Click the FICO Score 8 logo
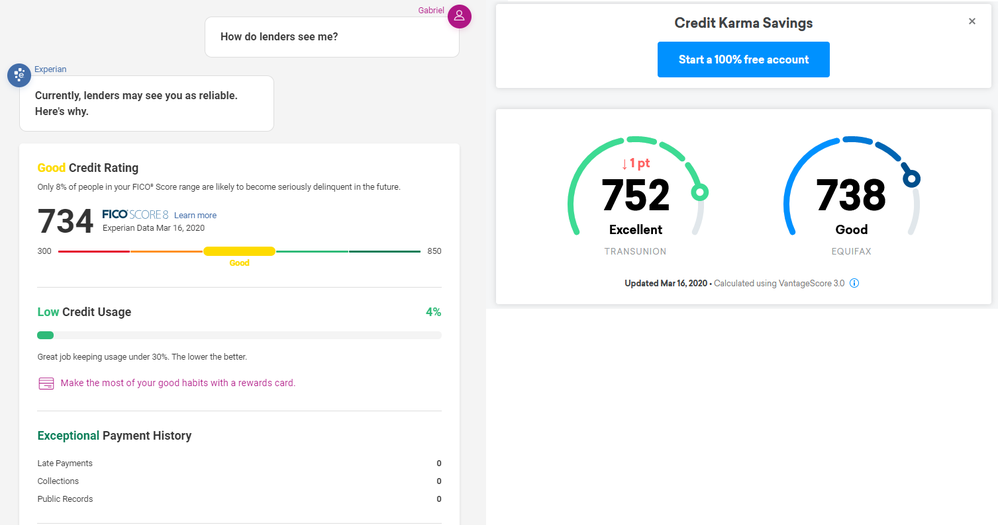This screenshot has height=525, width=1000. click(135, 215)
